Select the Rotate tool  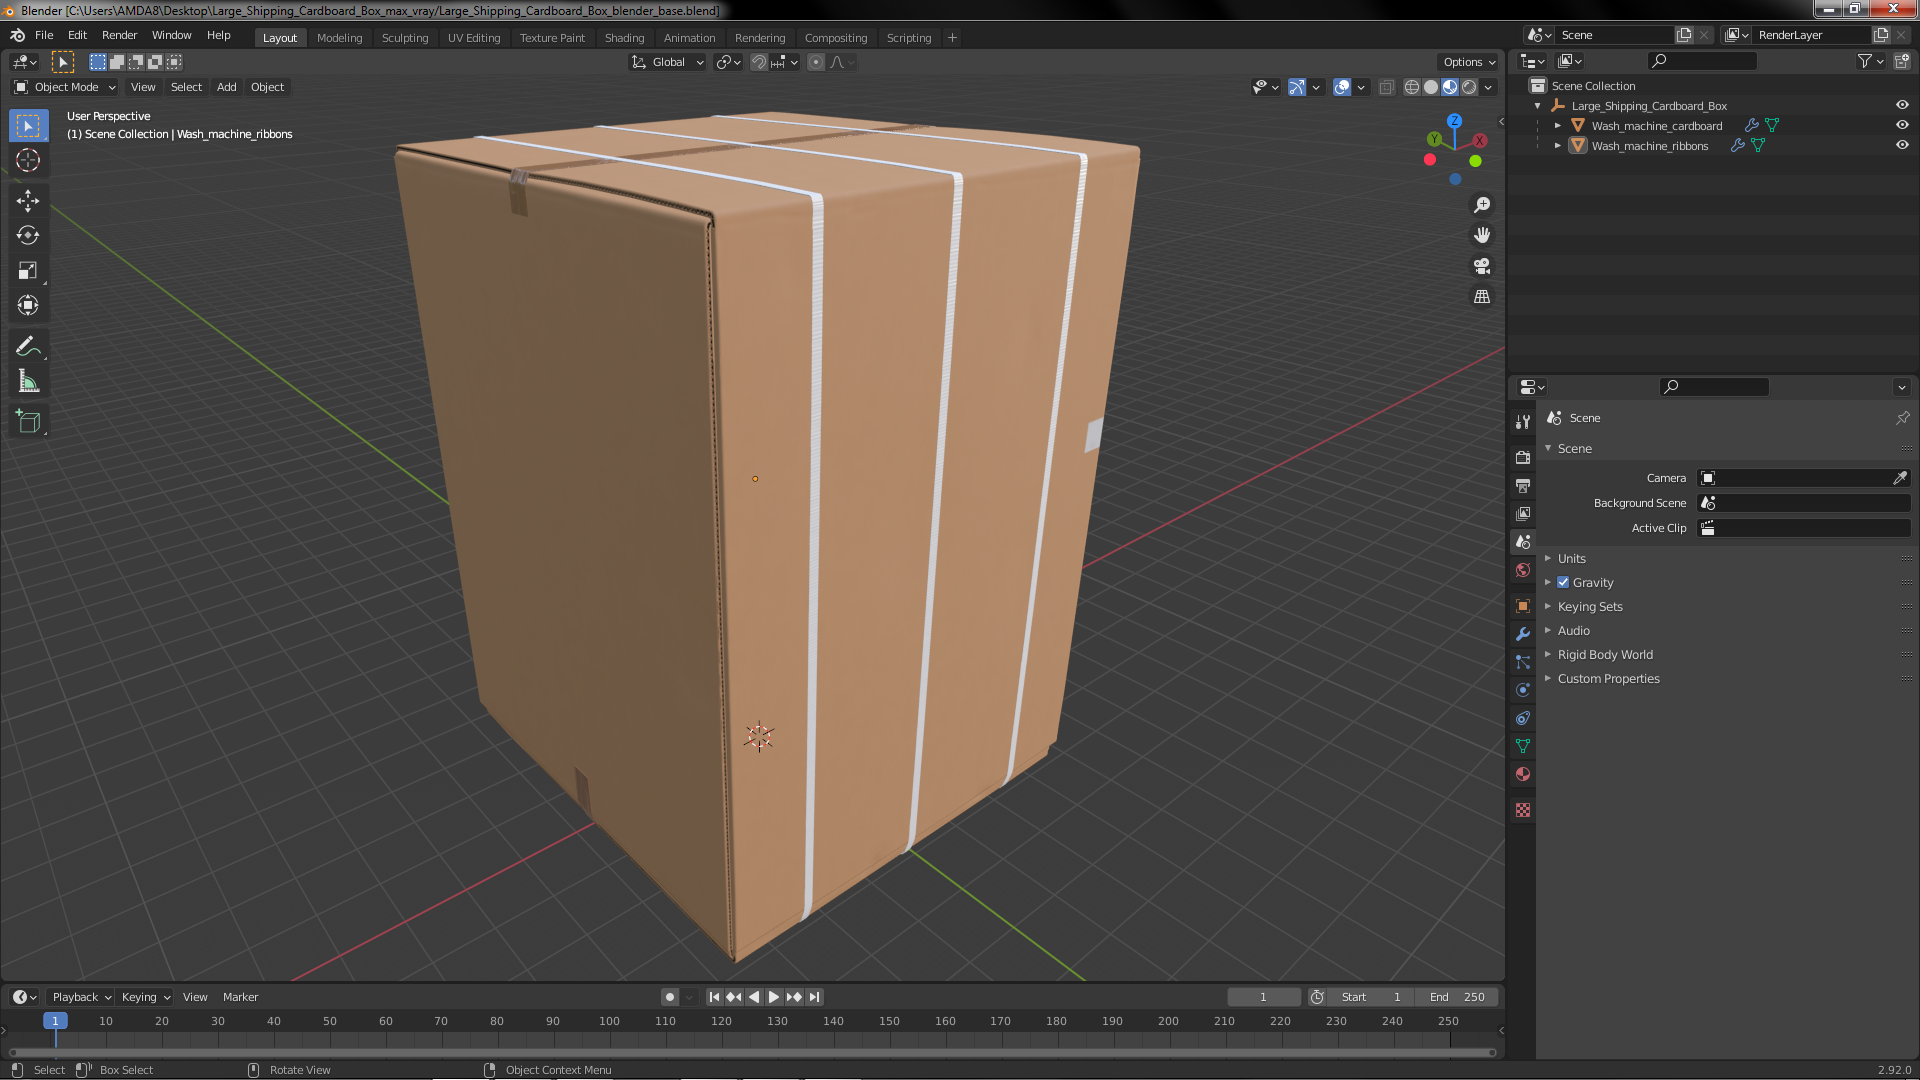click(28, 236)
